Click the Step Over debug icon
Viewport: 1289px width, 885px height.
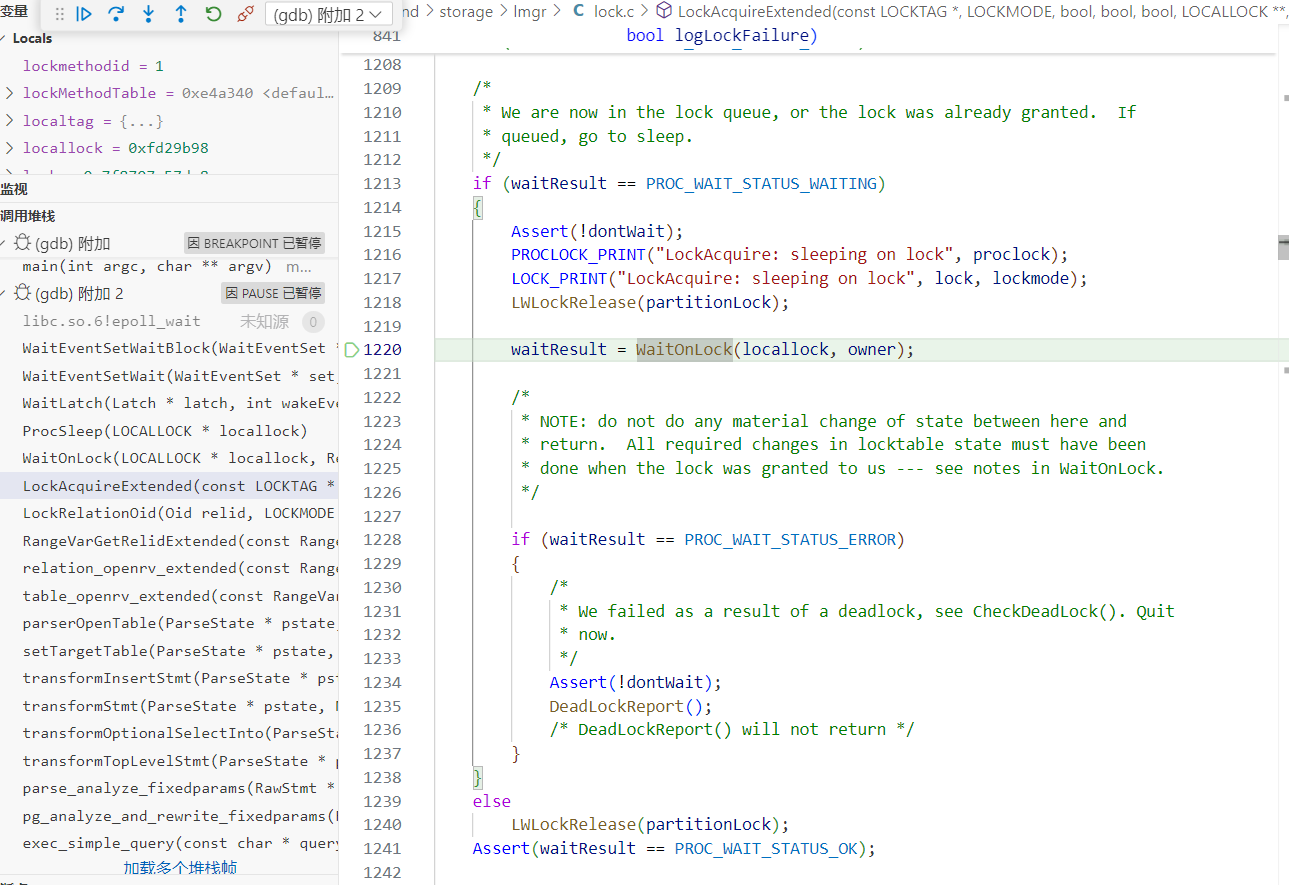click(116, 14)
